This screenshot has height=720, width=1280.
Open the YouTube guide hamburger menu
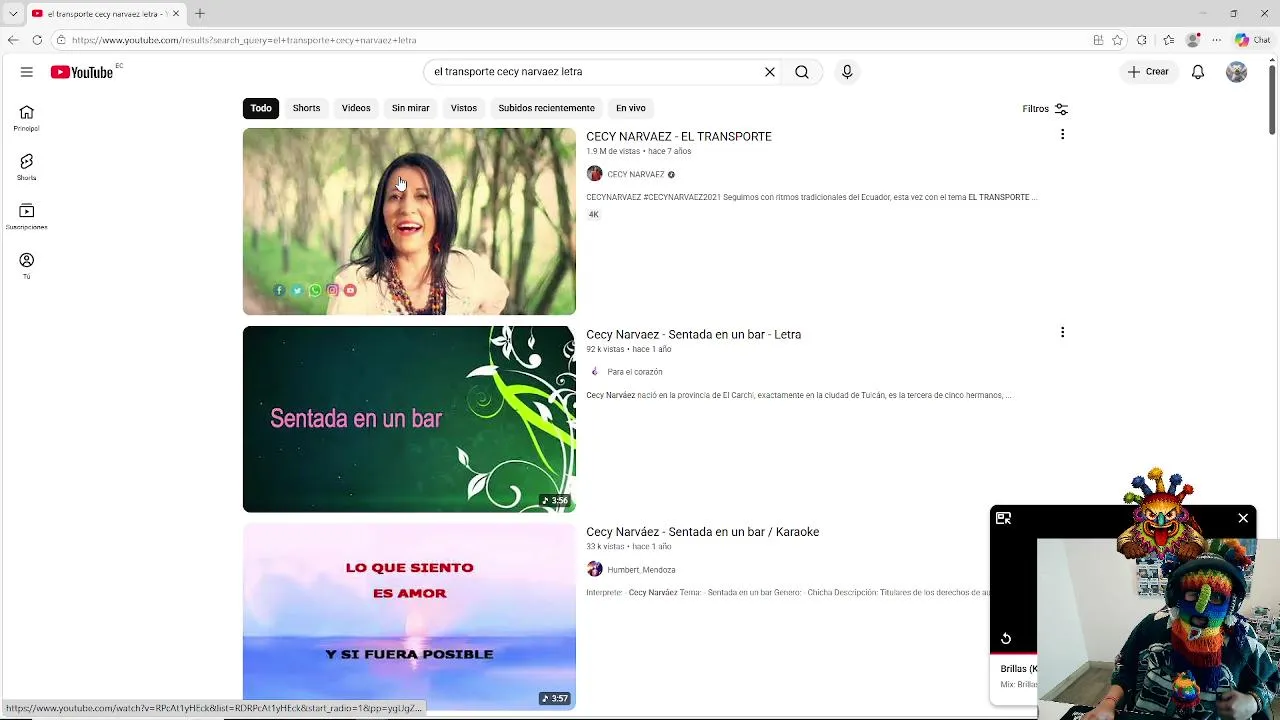tap(27, 72)
